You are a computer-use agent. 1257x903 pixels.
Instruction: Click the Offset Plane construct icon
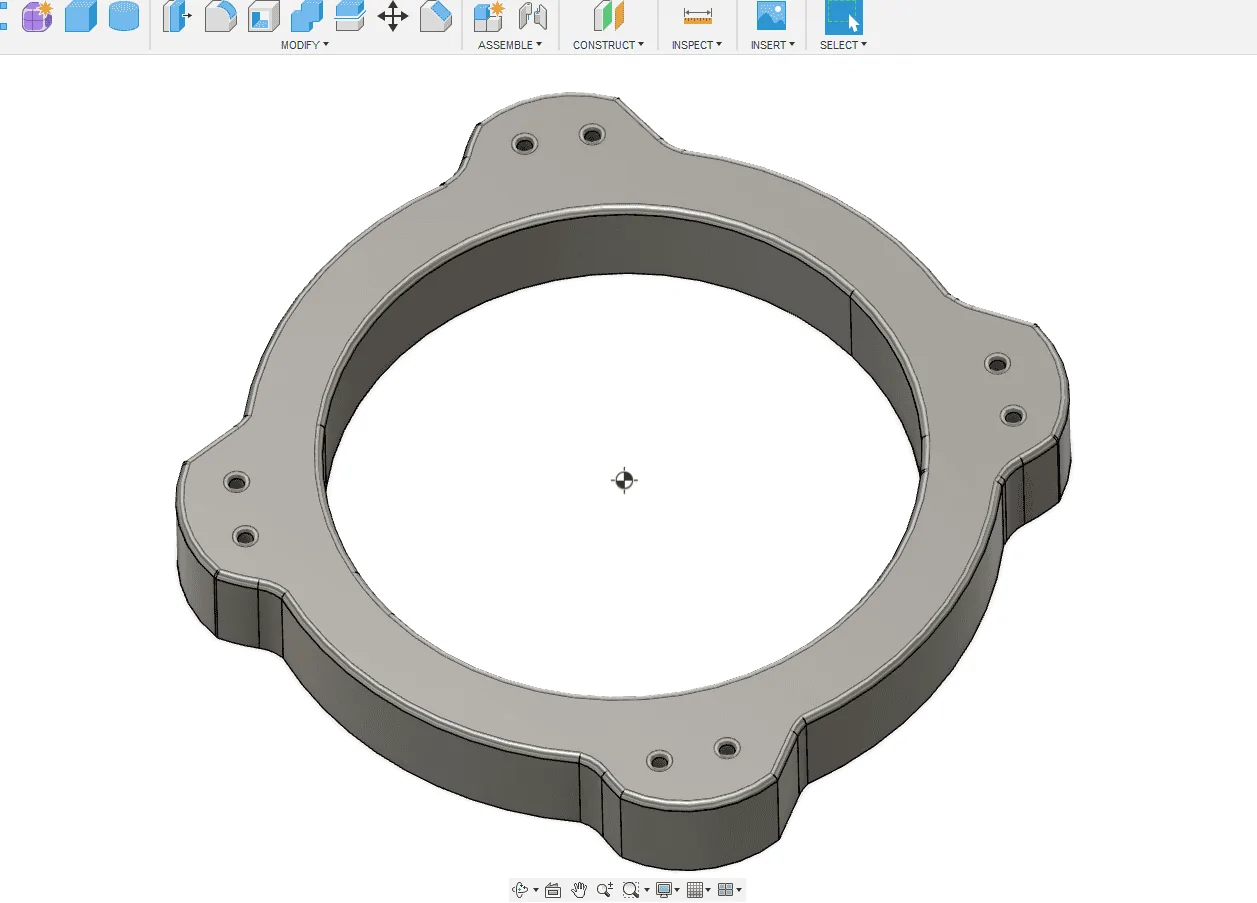click(608, 16)
